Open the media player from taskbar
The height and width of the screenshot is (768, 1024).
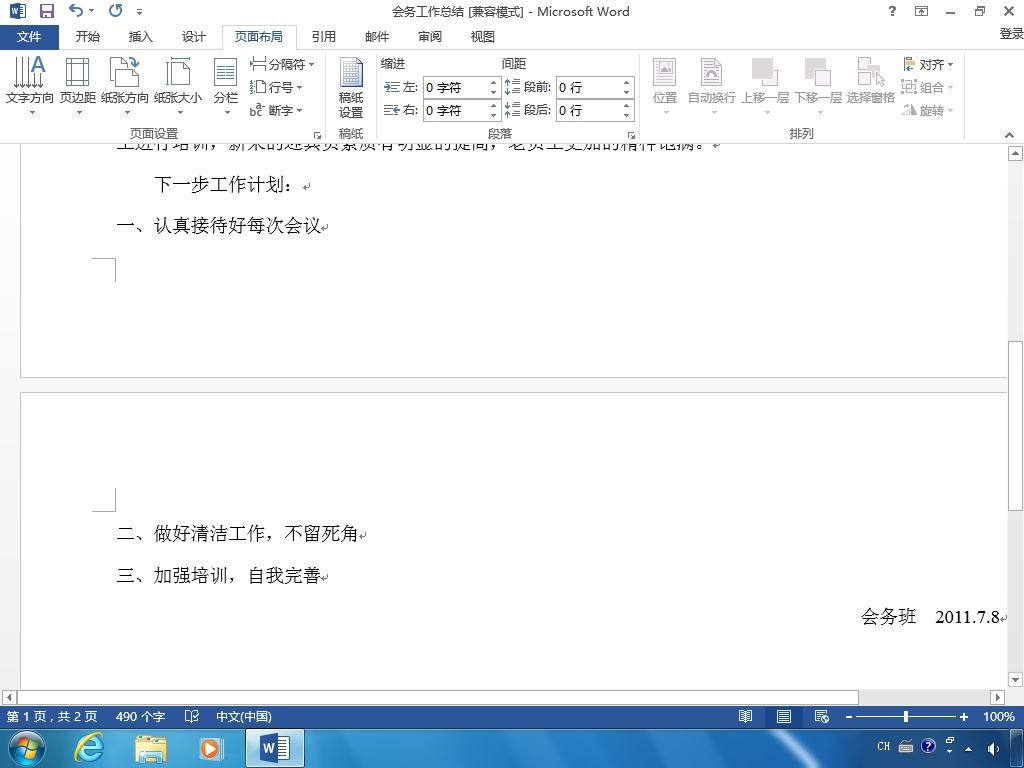(x=210, y=748)
